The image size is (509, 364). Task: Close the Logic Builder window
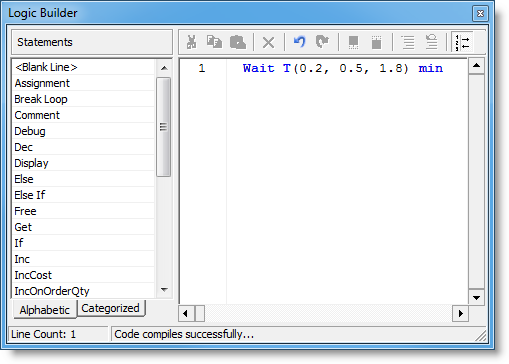coord(480,14)
